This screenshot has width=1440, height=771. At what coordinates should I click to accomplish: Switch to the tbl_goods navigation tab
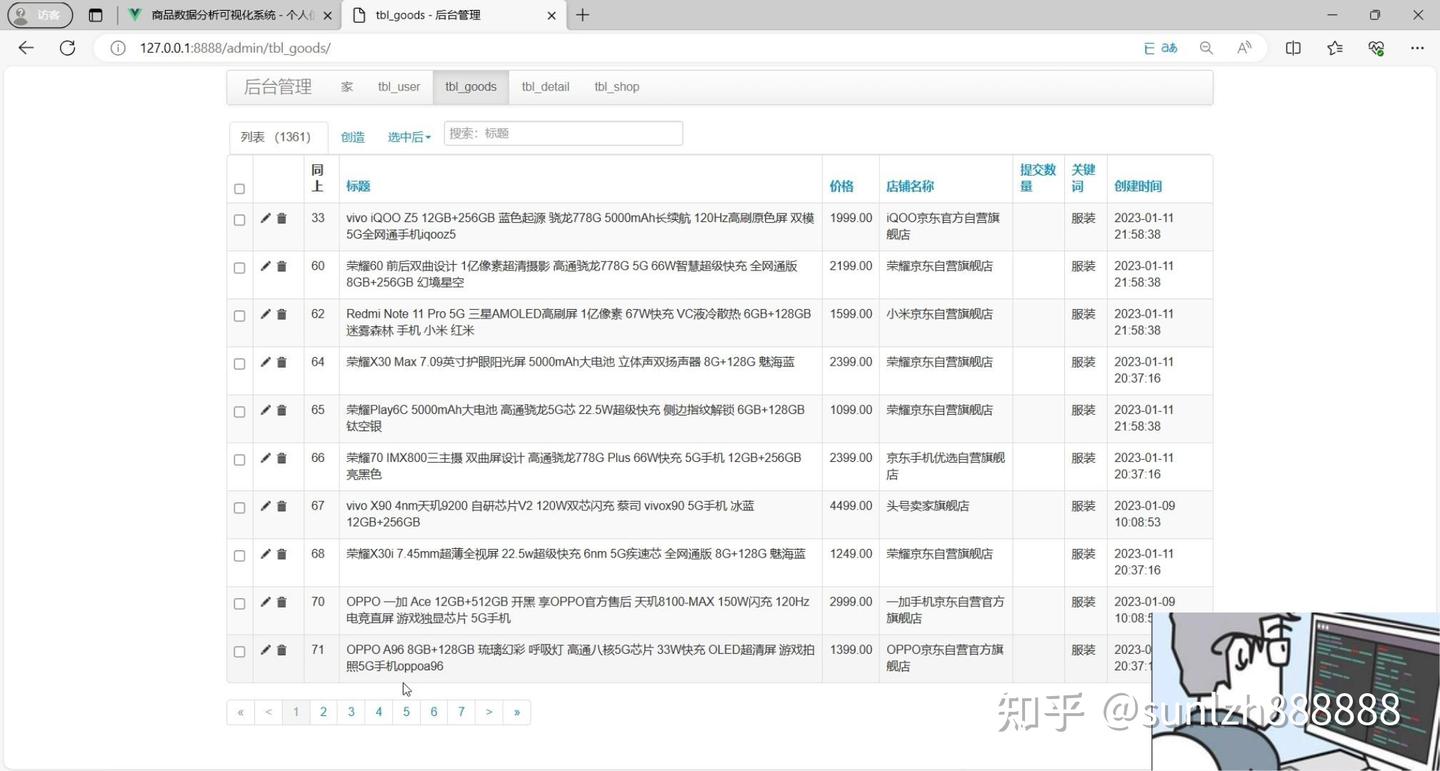471,87
